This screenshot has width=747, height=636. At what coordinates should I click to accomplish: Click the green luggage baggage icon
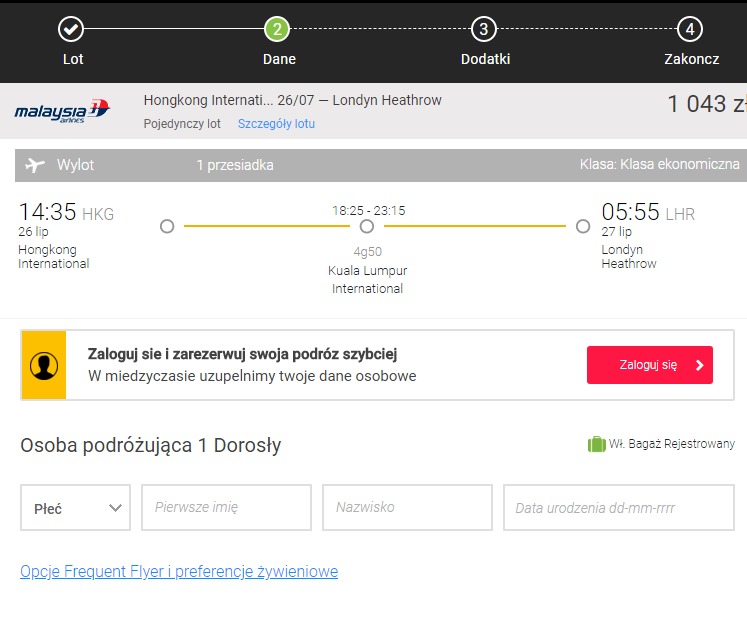tap(596, 444)
